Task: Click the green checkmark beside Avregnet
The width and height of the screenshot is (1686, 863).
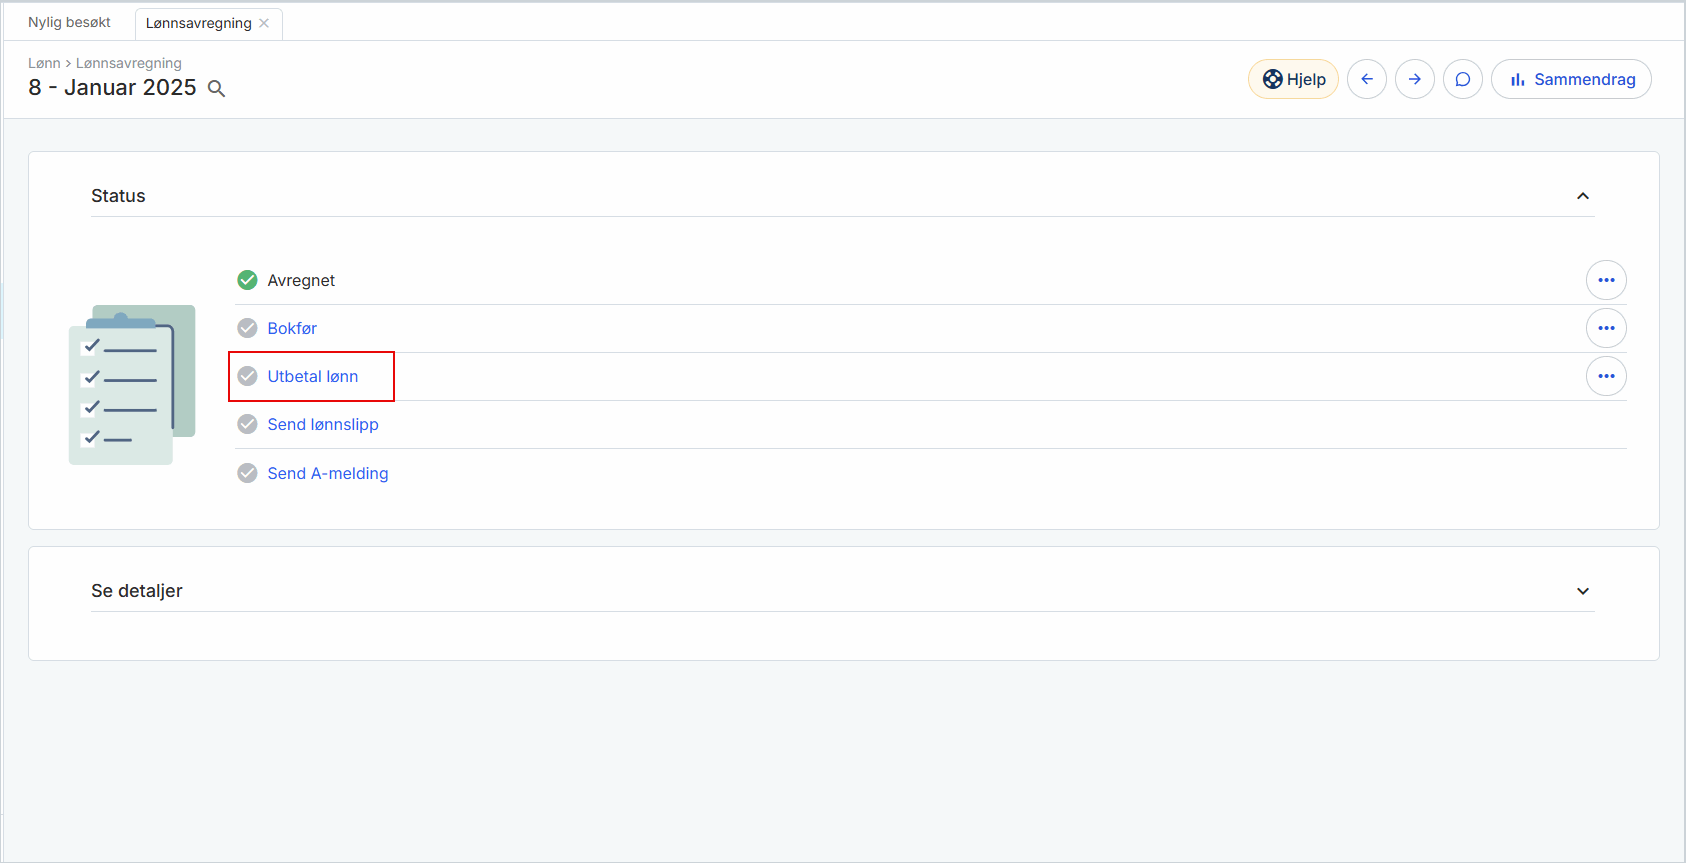Action: [247, 280]
